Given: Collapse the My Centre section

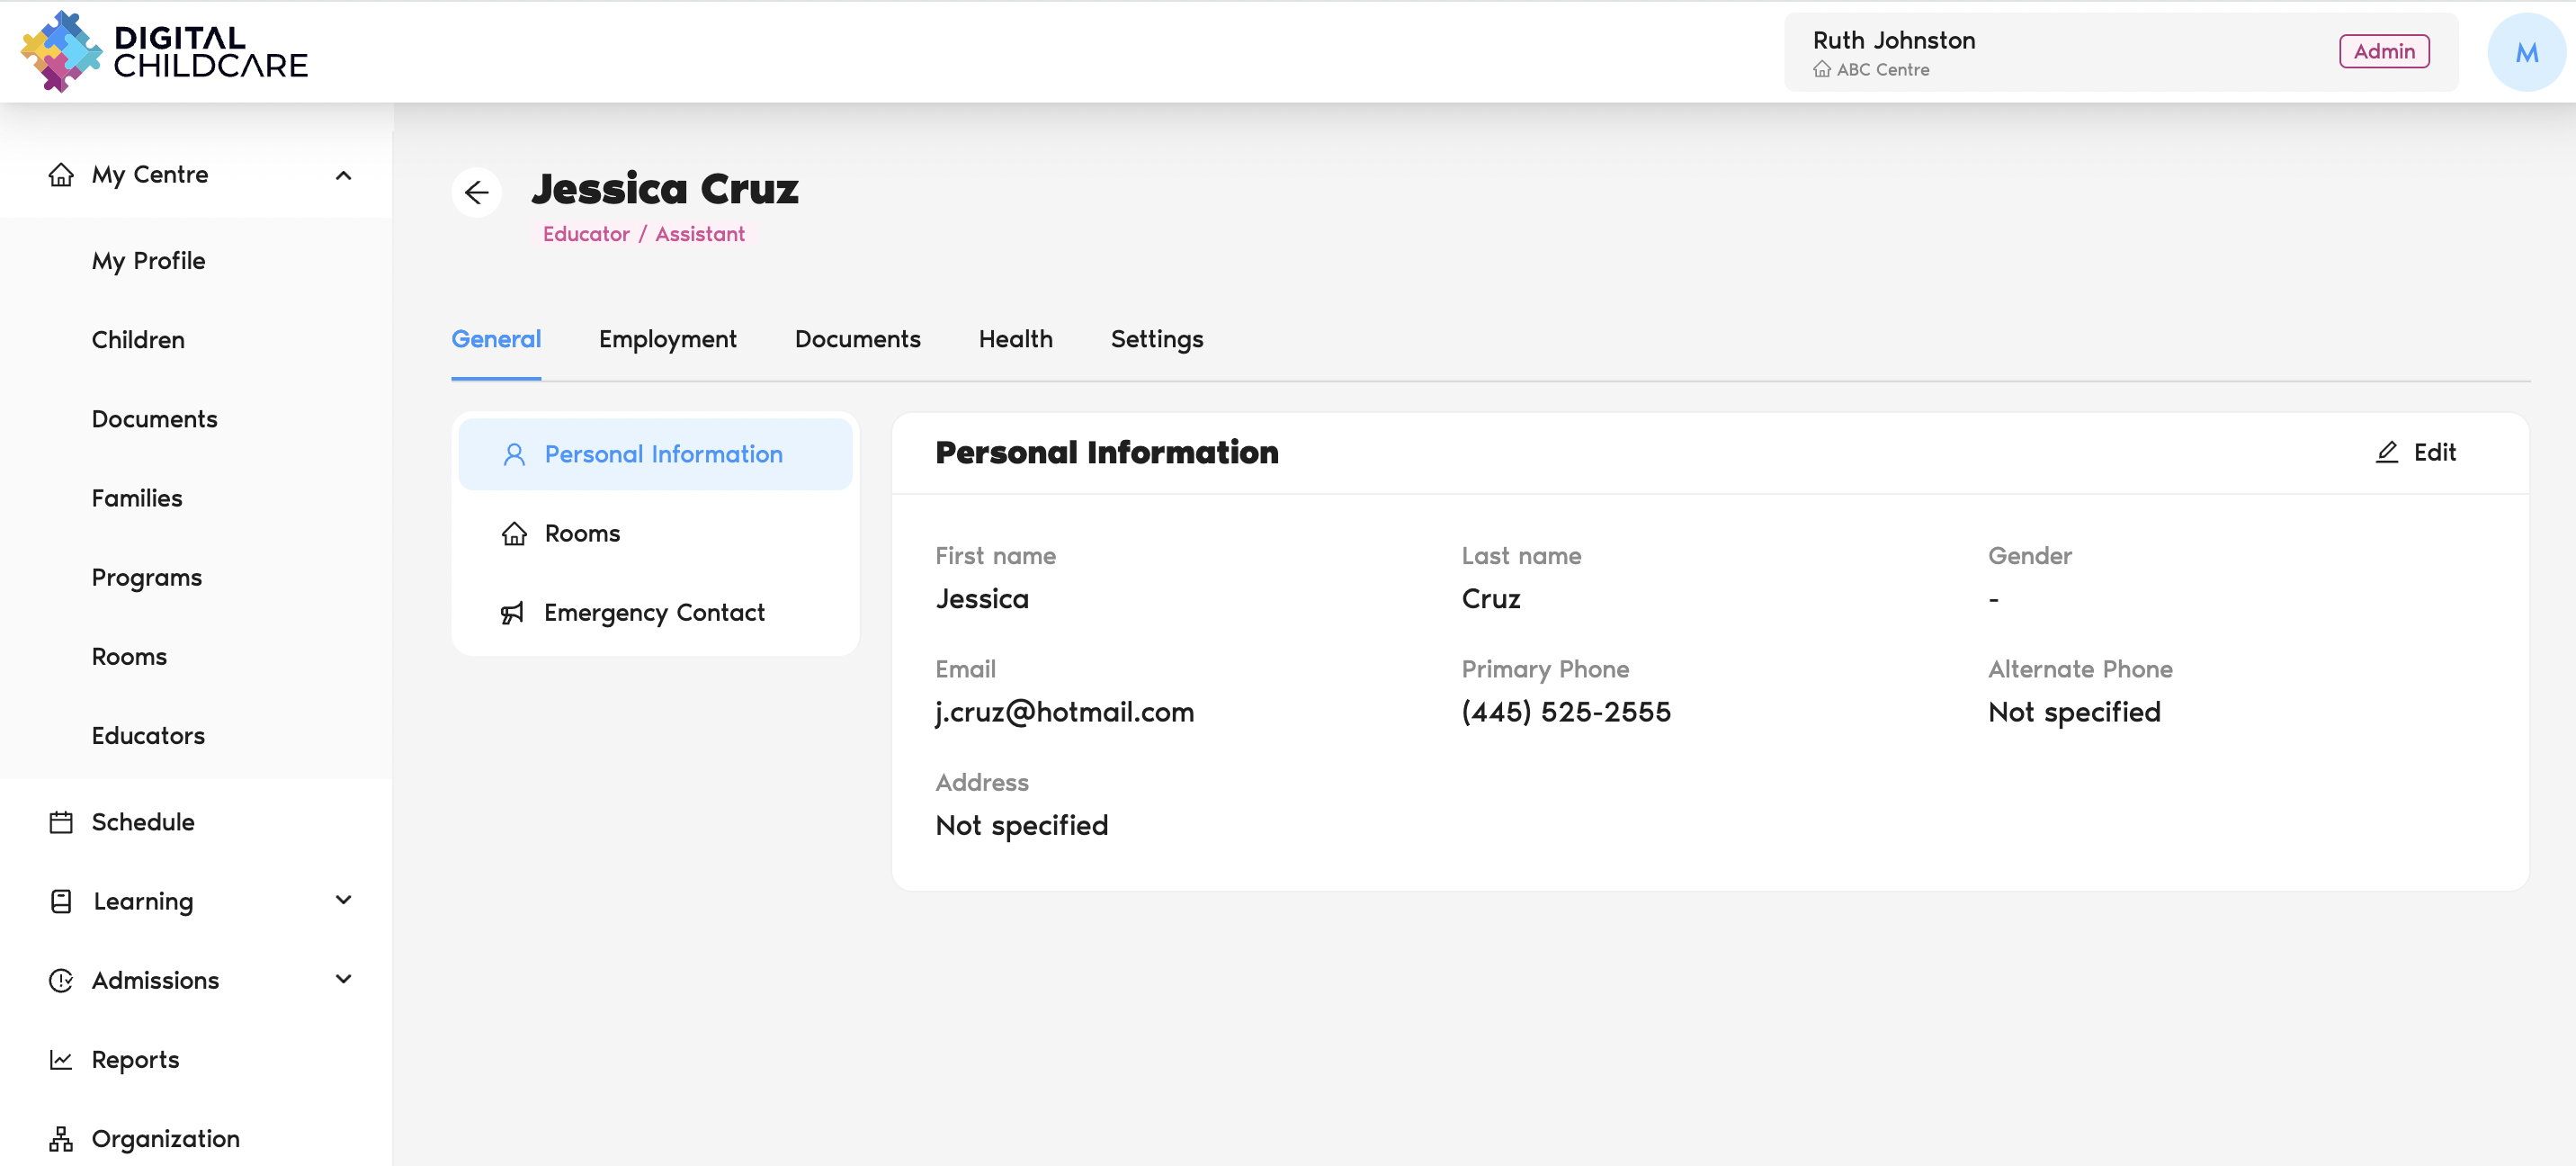Looking at the screenshot, I should point(343,175).
